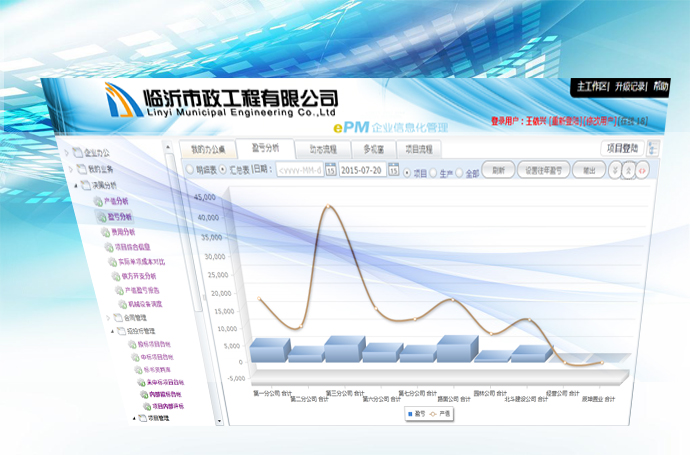Select the 标书资料库 tree item

157,370
